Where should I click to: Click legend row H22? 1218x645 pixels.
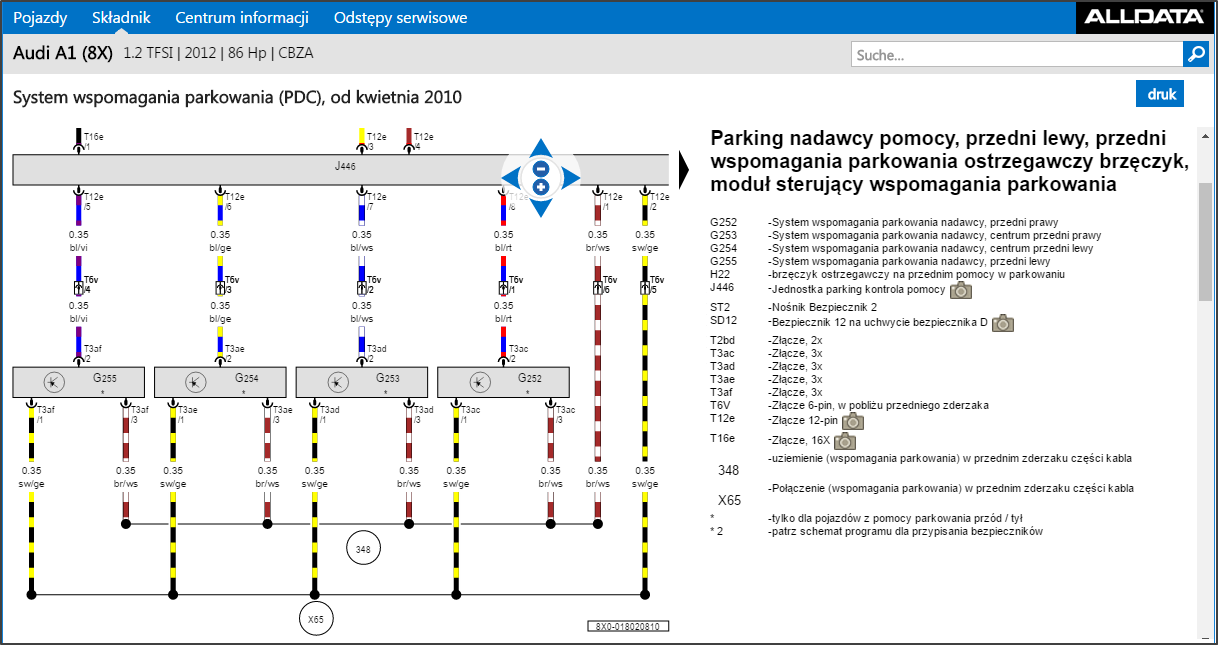(887, 274)
